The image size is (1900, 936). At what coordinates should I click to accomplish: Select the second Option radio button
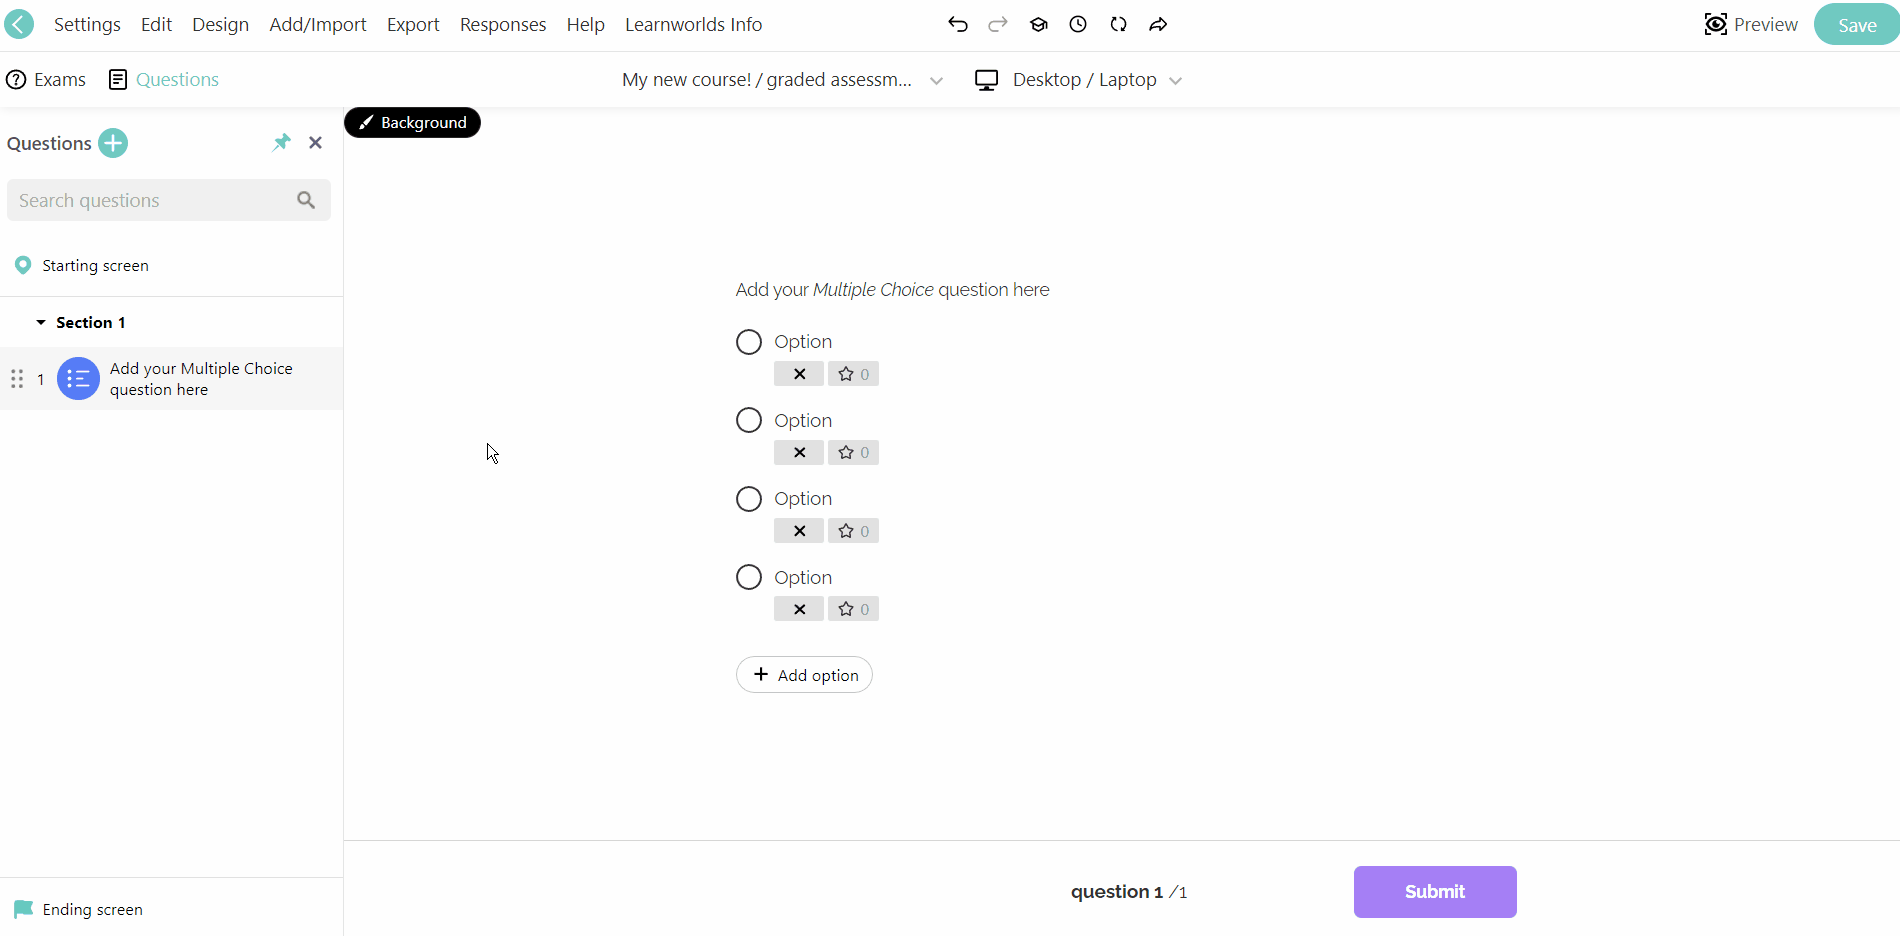coord(749,419)
